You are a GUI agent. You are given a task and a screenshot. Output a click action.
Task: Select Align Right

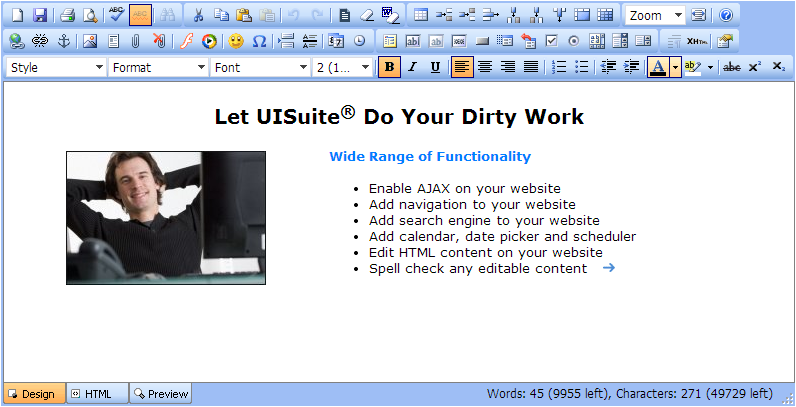[508, 67]
